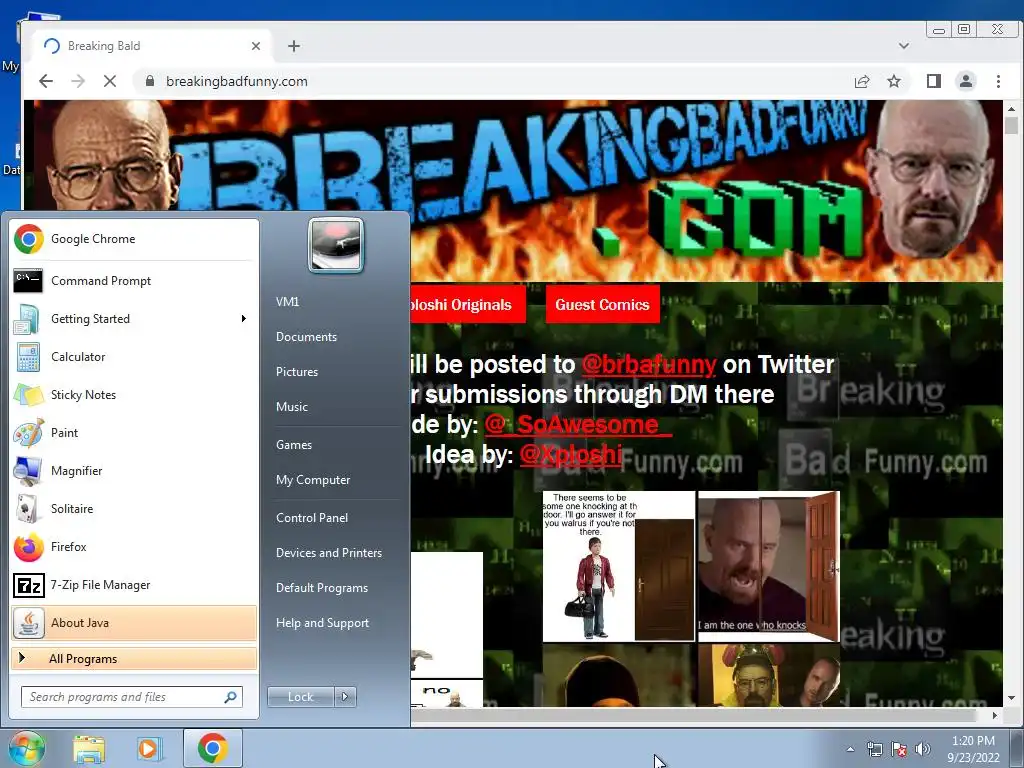Screen dimensions: 1024x768
Task: Close the Breaking Bald tab
Action: [x=256, y=46]
